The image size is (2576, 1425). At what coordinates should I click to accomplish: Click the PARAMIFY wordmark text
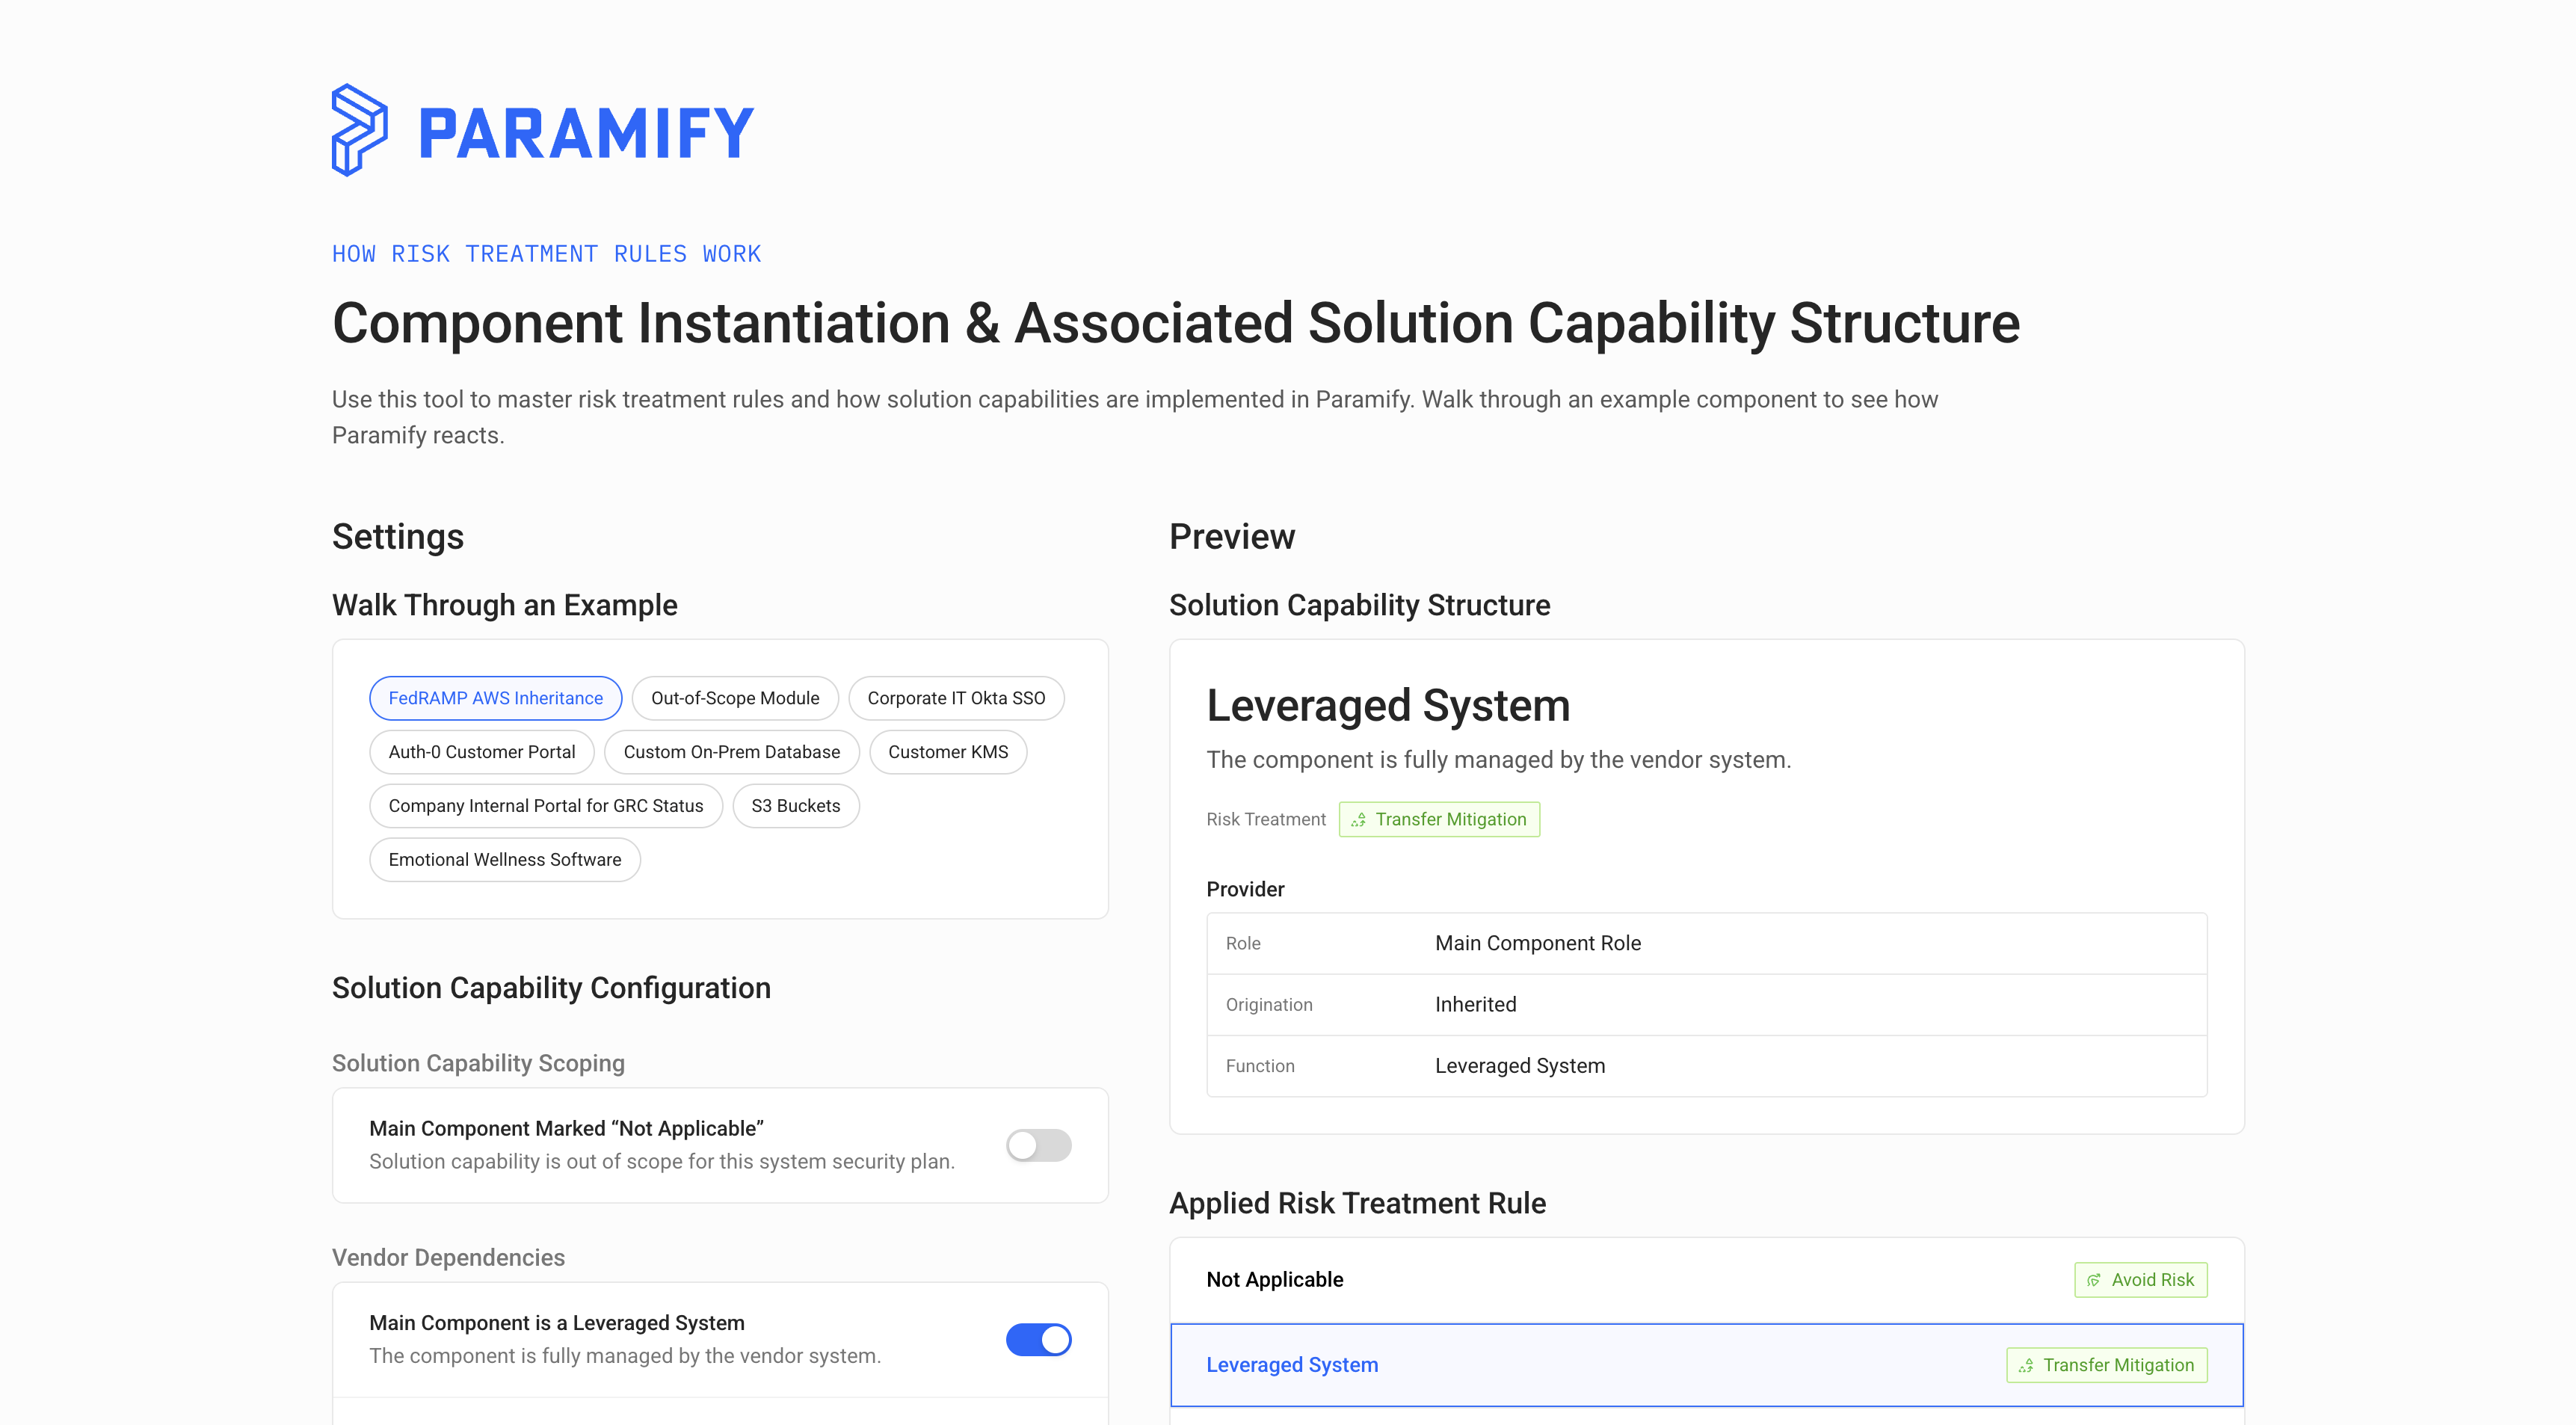pos(587,133)
